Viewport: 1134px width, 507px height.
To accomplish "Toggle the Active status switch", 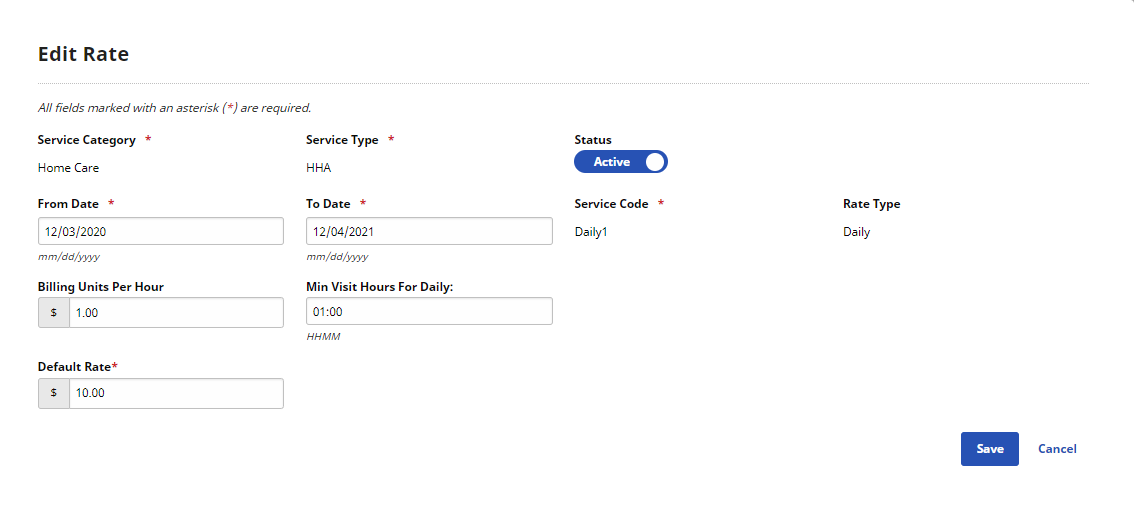I will 621,162.
